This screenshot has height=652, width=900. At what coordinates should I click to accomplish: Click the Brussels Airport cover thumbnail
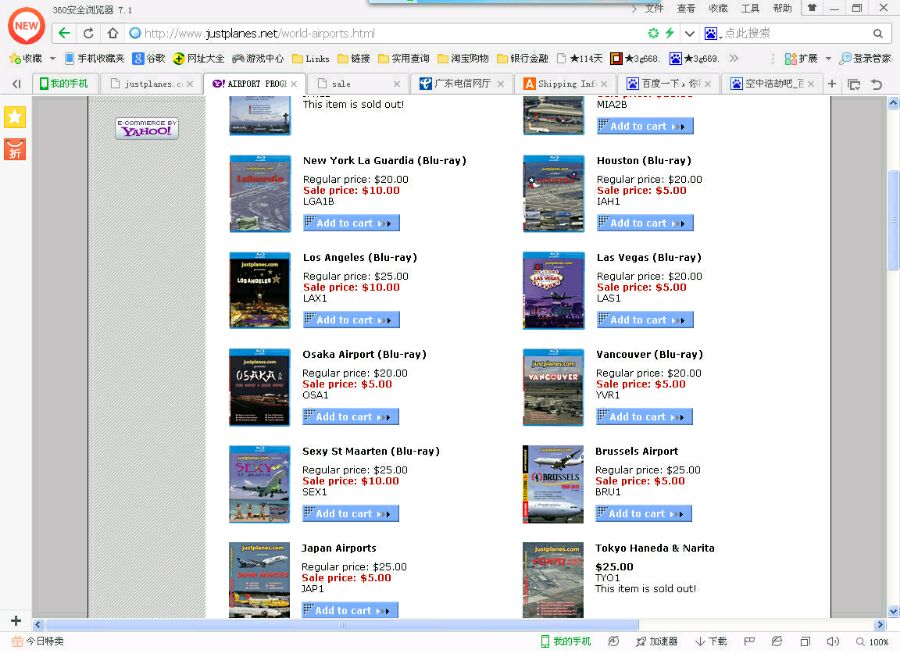[553, 484]
